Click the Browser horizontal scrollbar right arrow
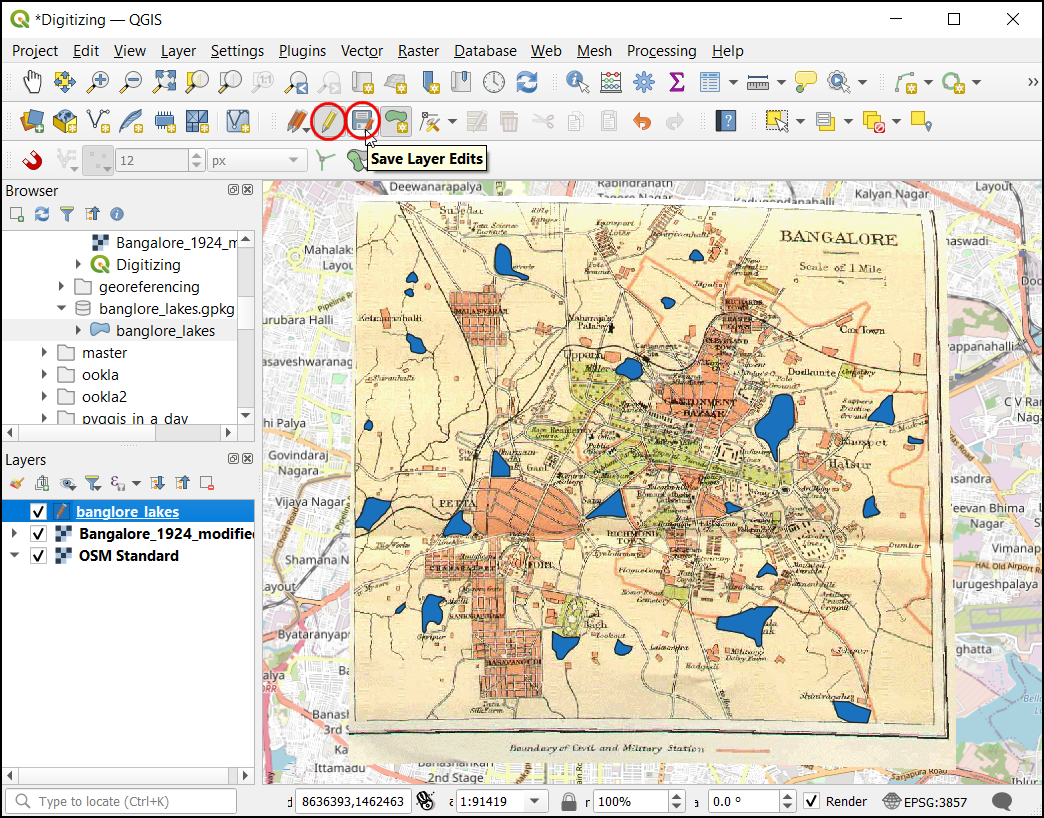This screenshot has width=1044, height=818. (228, 433)
